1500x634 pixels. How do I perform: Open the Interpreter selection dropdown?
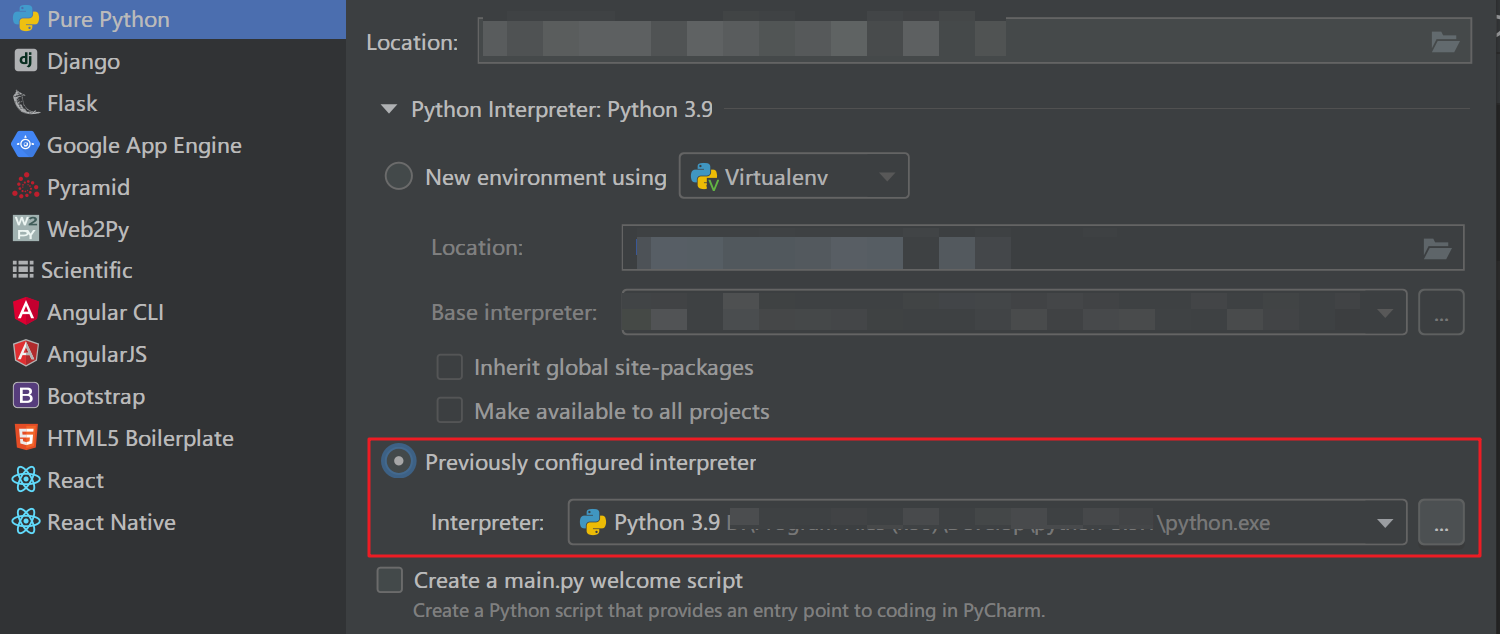coord(1385,522)
